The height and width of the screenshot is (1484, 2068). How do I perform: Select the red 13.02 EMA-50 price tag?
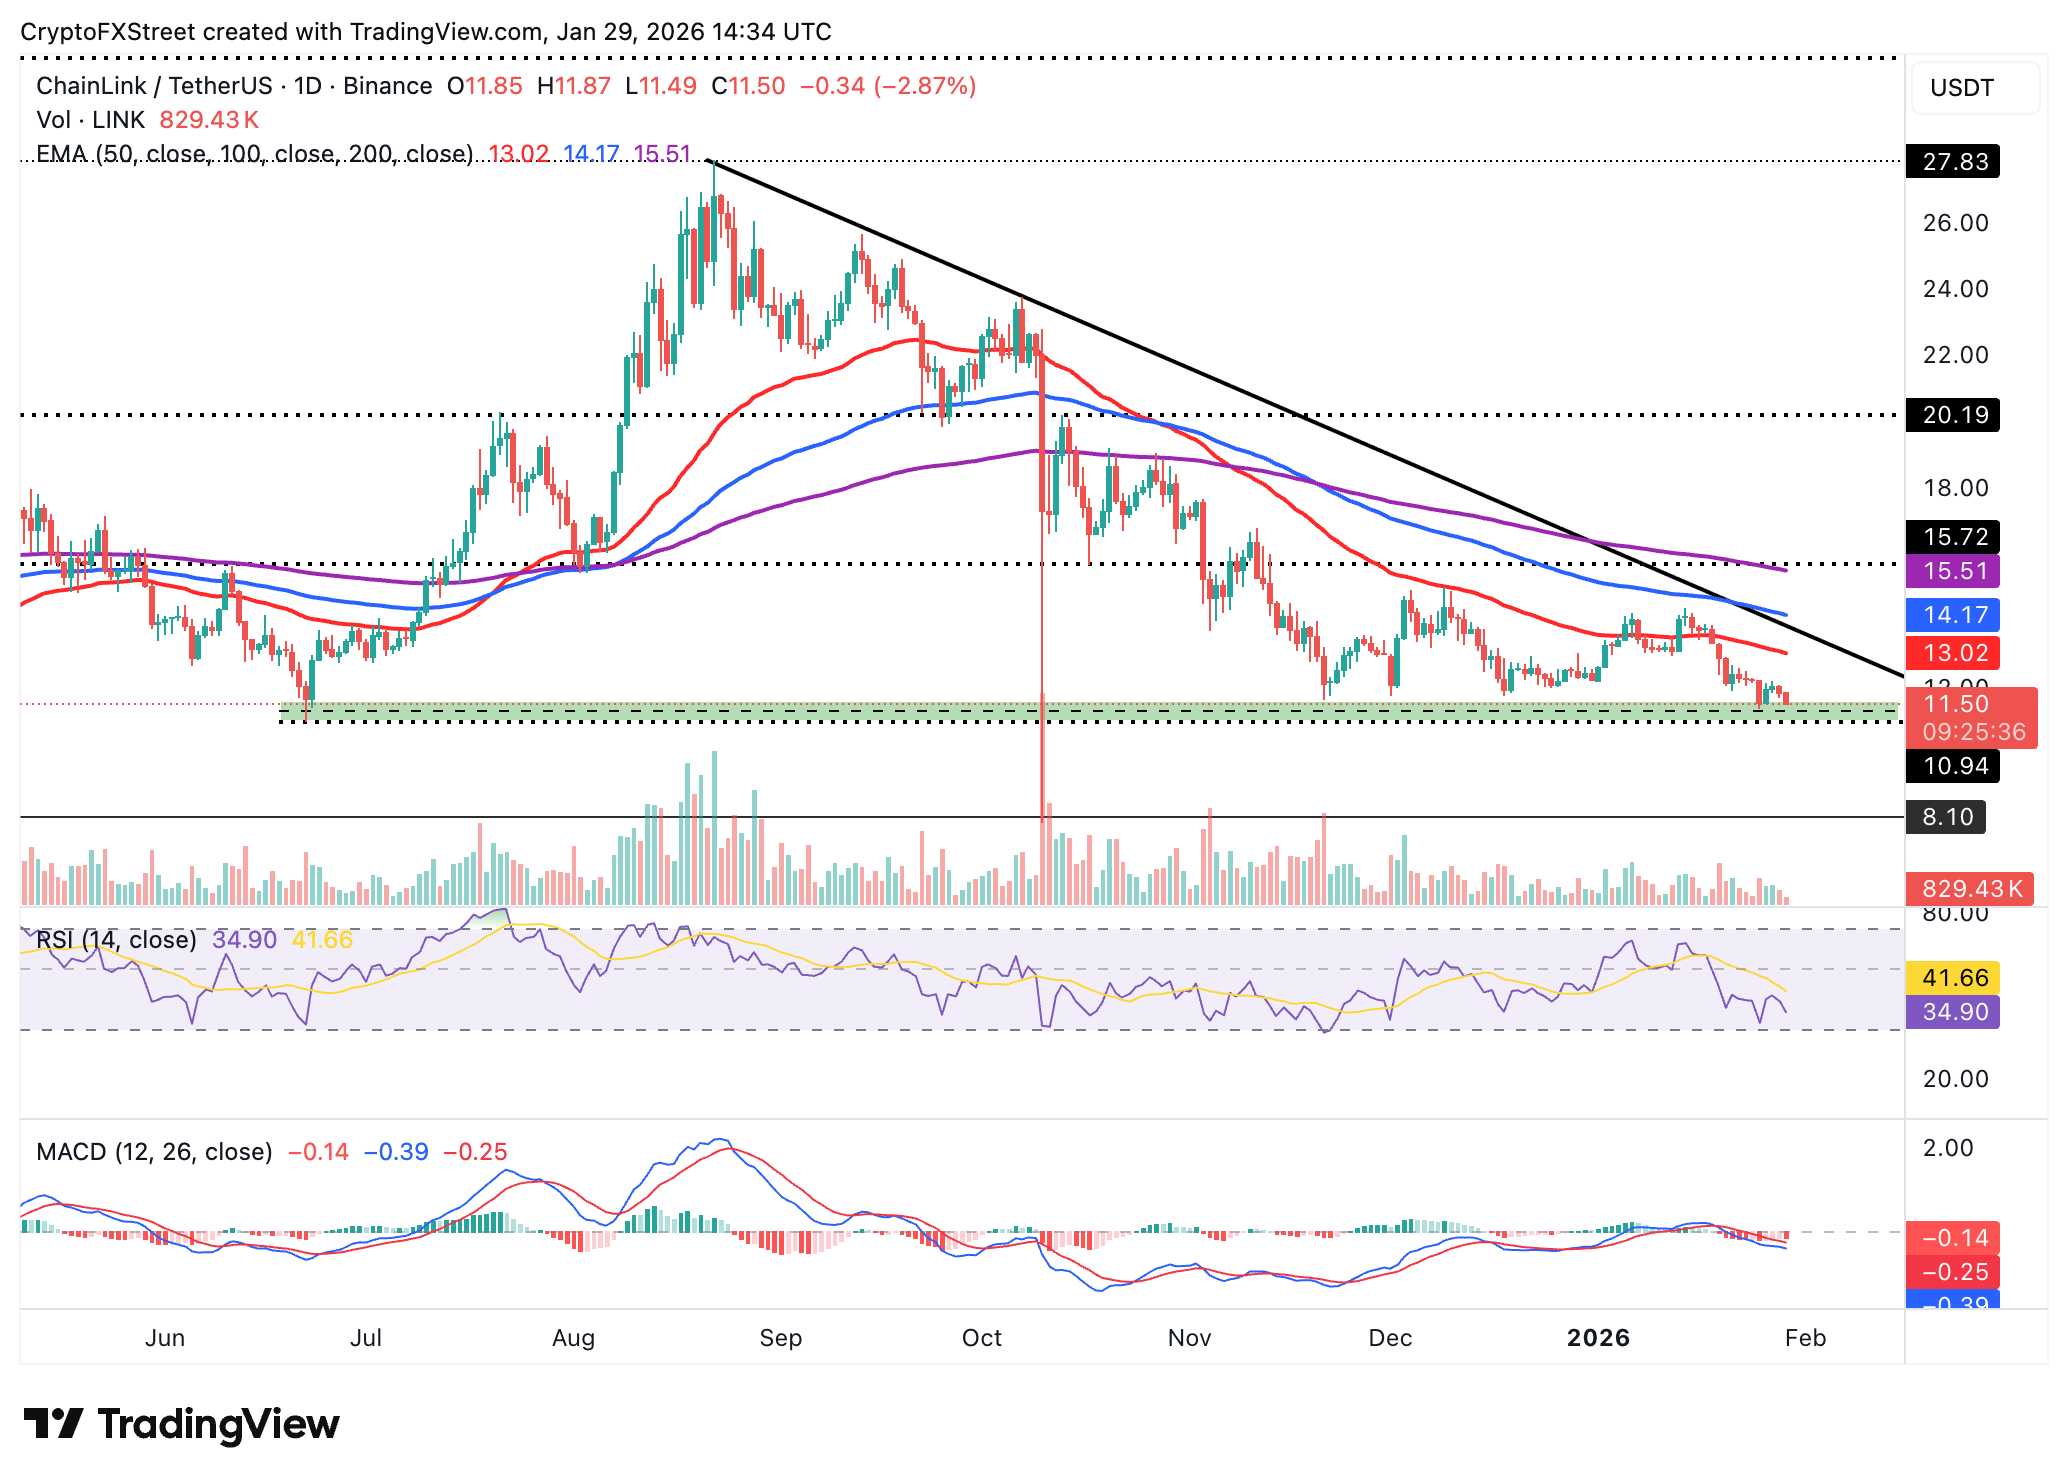tap(1953, 653)
